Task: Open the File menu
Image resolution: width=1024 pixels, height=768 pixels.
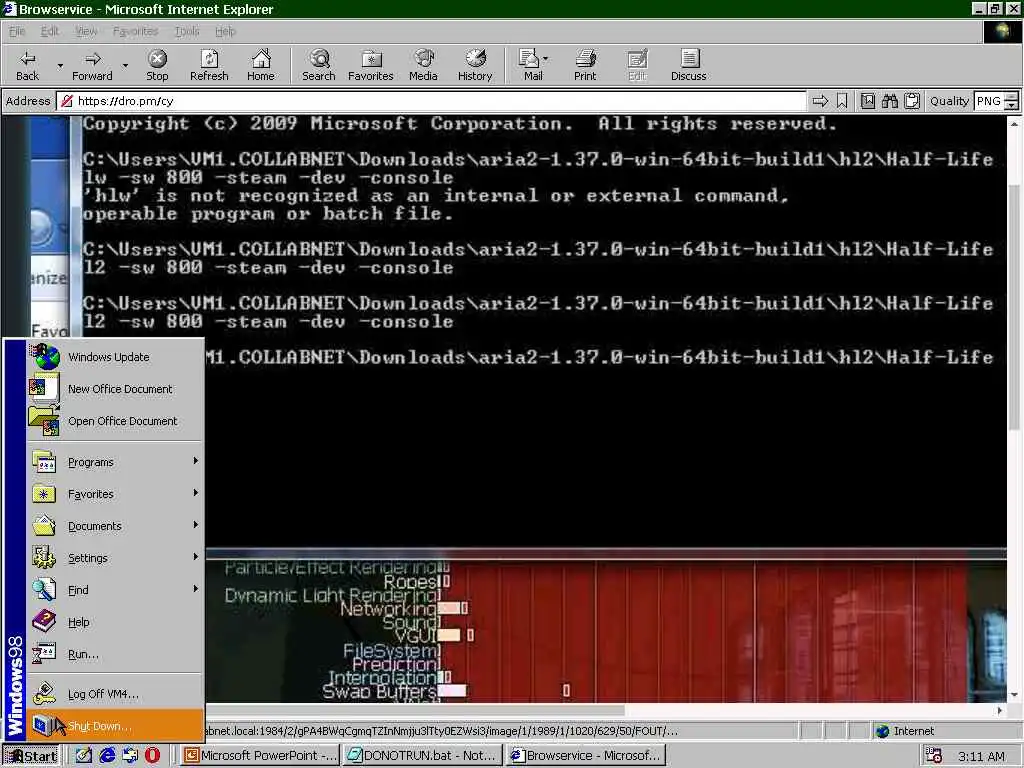Action: pyautogui.click(x=17, y=31)
